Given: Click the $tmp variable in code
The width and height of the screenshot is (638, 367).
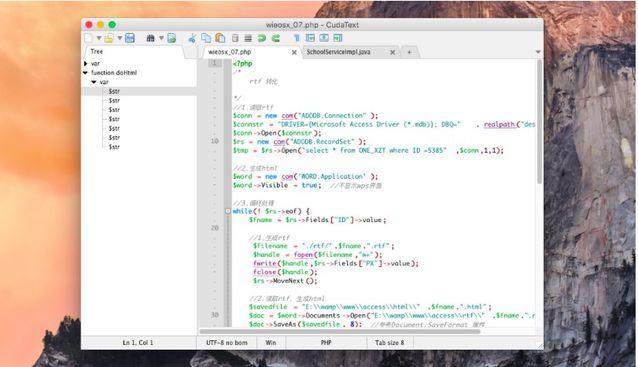Looking at the screenshot, I should pos(240,150).
